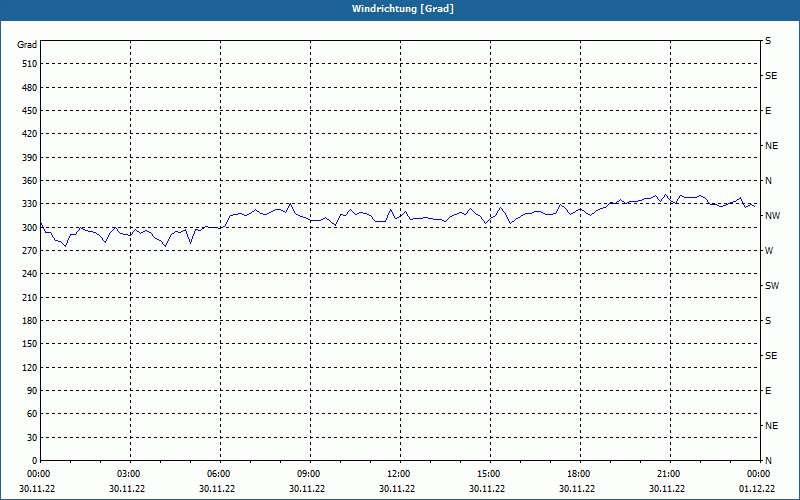Click the SW compass label on right axis
Image resolution: width=800 pixels, height=500 pixels.
tap(772, 286)
